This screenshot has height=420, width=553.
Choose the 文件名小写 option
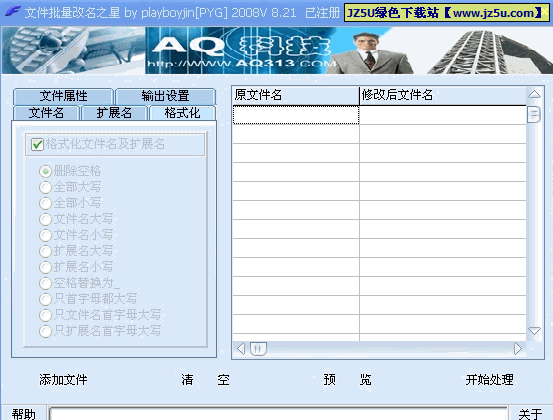tap(45, 235)
